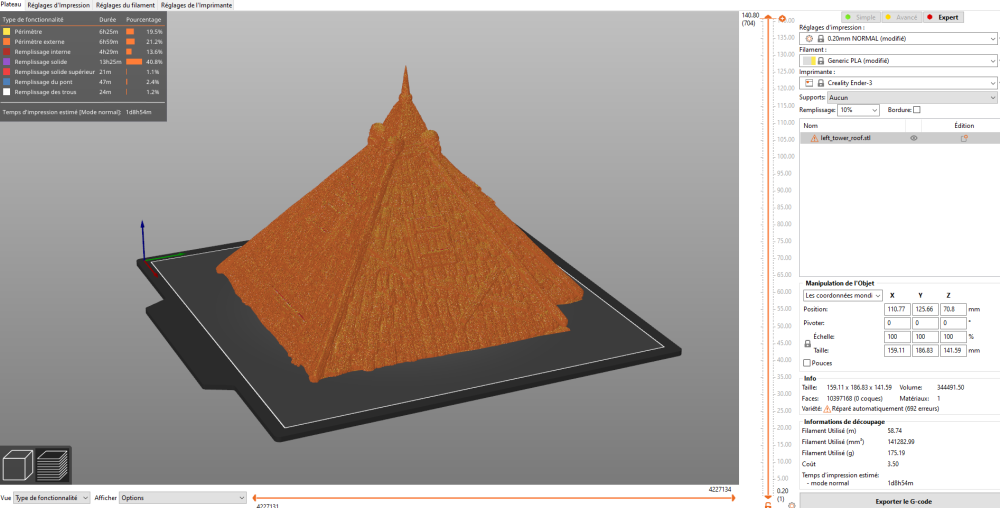Click the top thumb of vertical layer slider
This screenshot has height=508, width=1000.
pos(768,17)
